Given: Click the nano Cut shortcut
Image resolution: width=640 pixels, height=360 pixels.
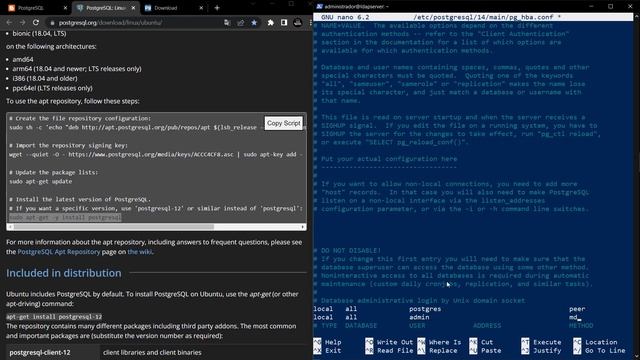Looking at the screenshot, I should (x=482, y=342).
